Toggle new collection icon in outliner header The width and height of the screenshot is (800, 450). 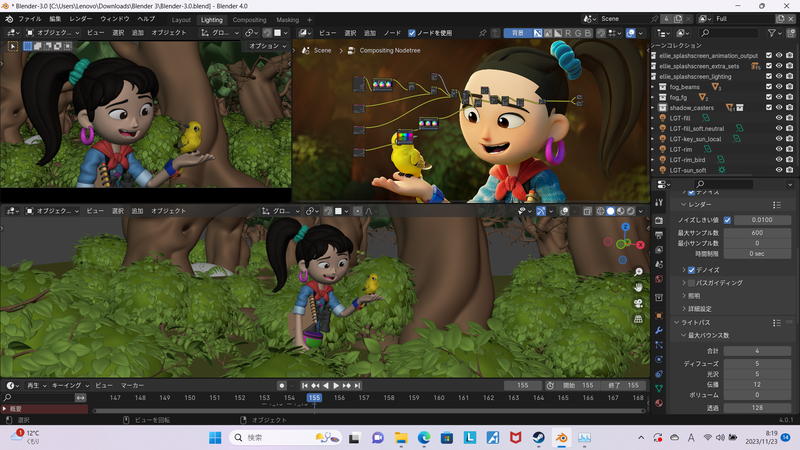[790, 33]
